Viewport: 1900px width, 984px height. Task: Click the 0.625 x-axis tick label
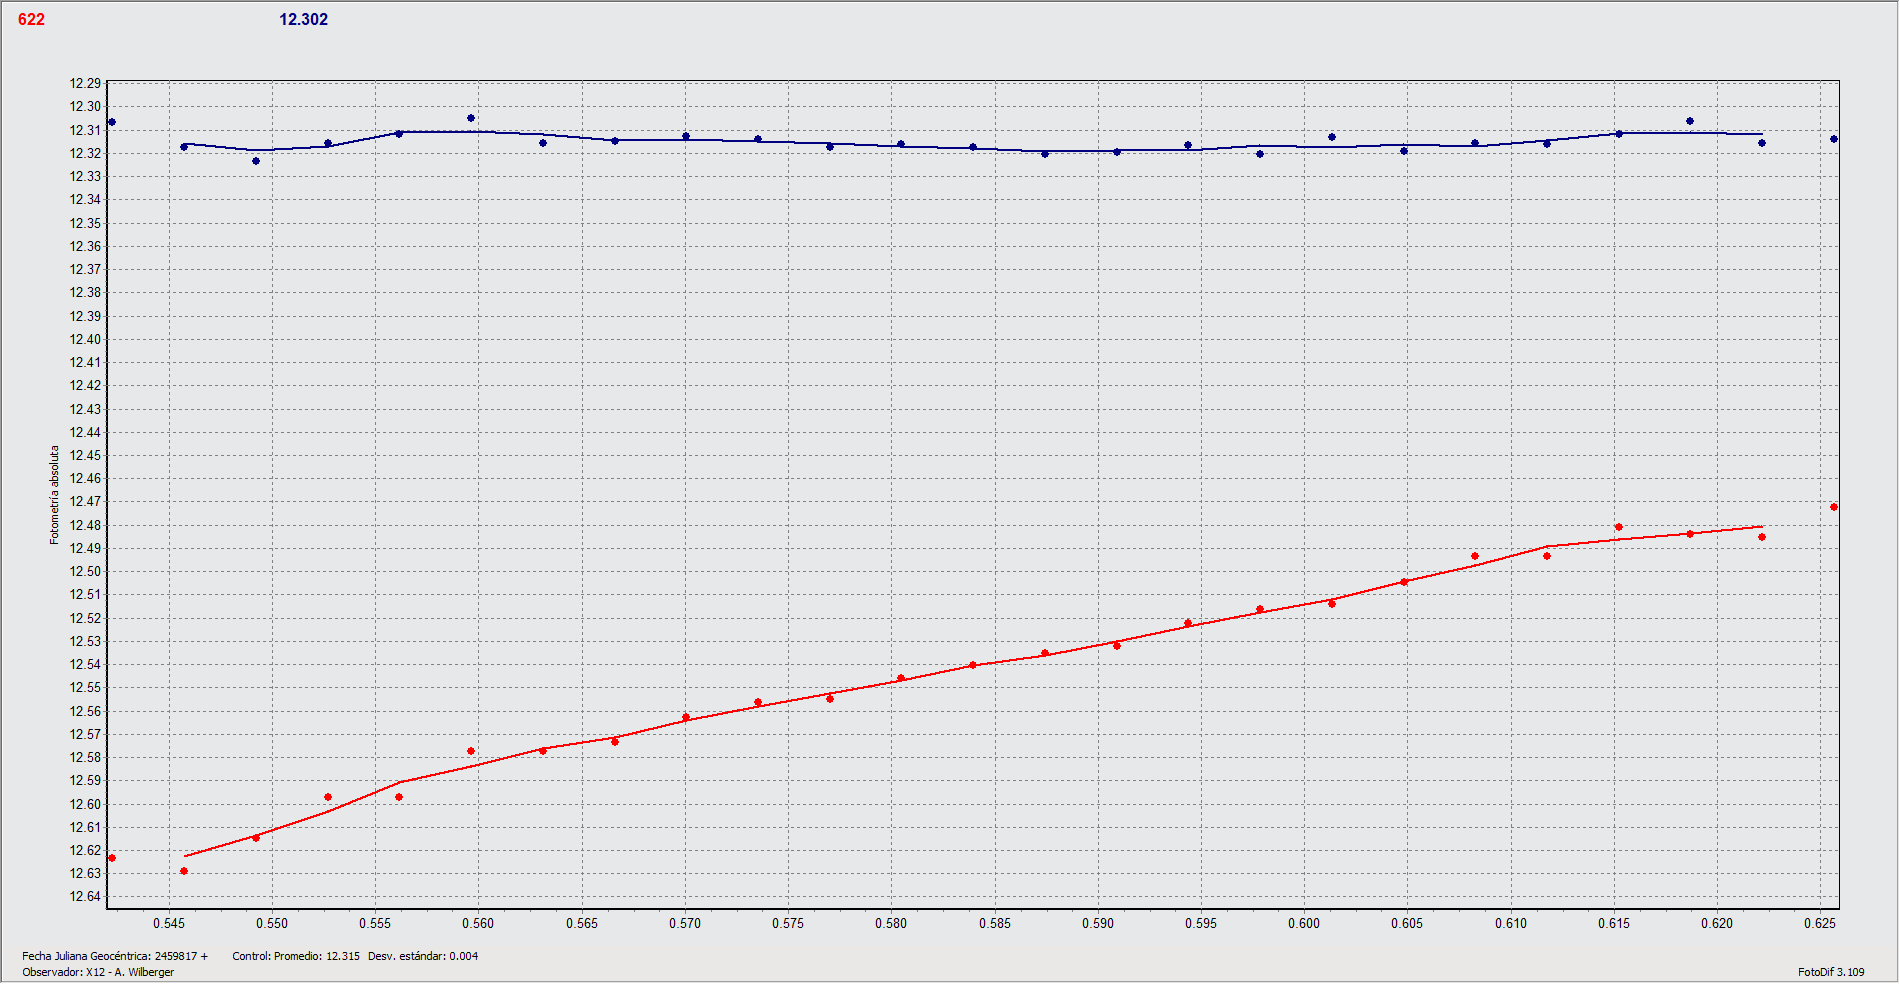tap(1820, 923)
